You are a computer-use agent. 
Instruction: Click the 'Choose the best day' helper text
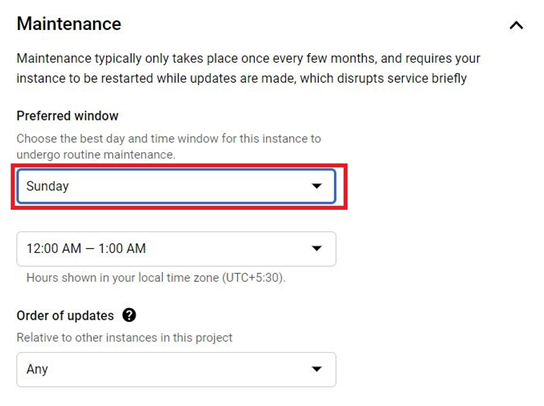coord(169,146)
